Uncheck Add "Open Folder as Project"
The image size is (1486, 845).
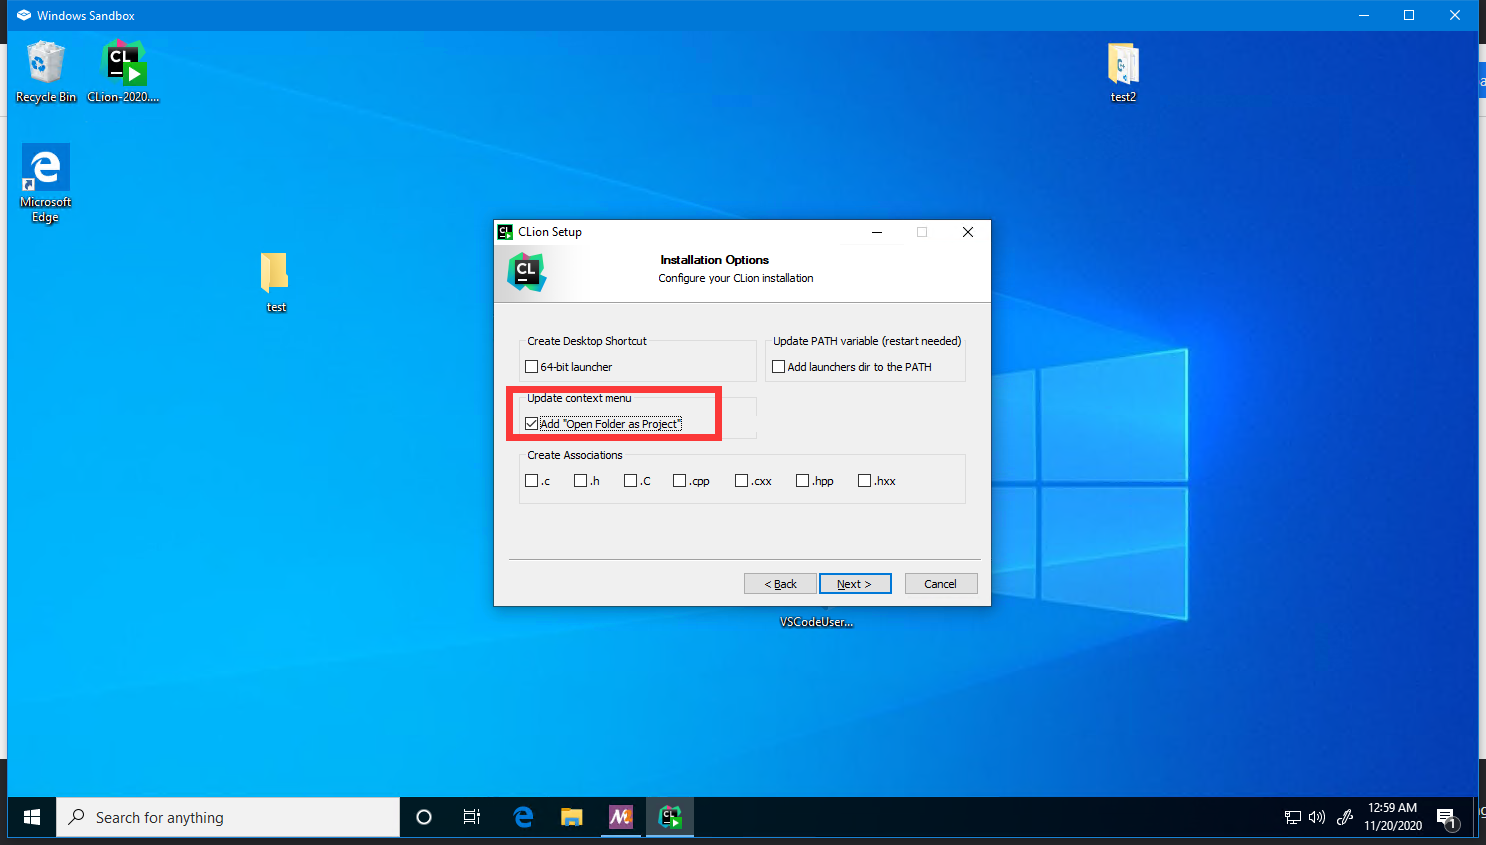pyautogui.click(x=532, y=424)
